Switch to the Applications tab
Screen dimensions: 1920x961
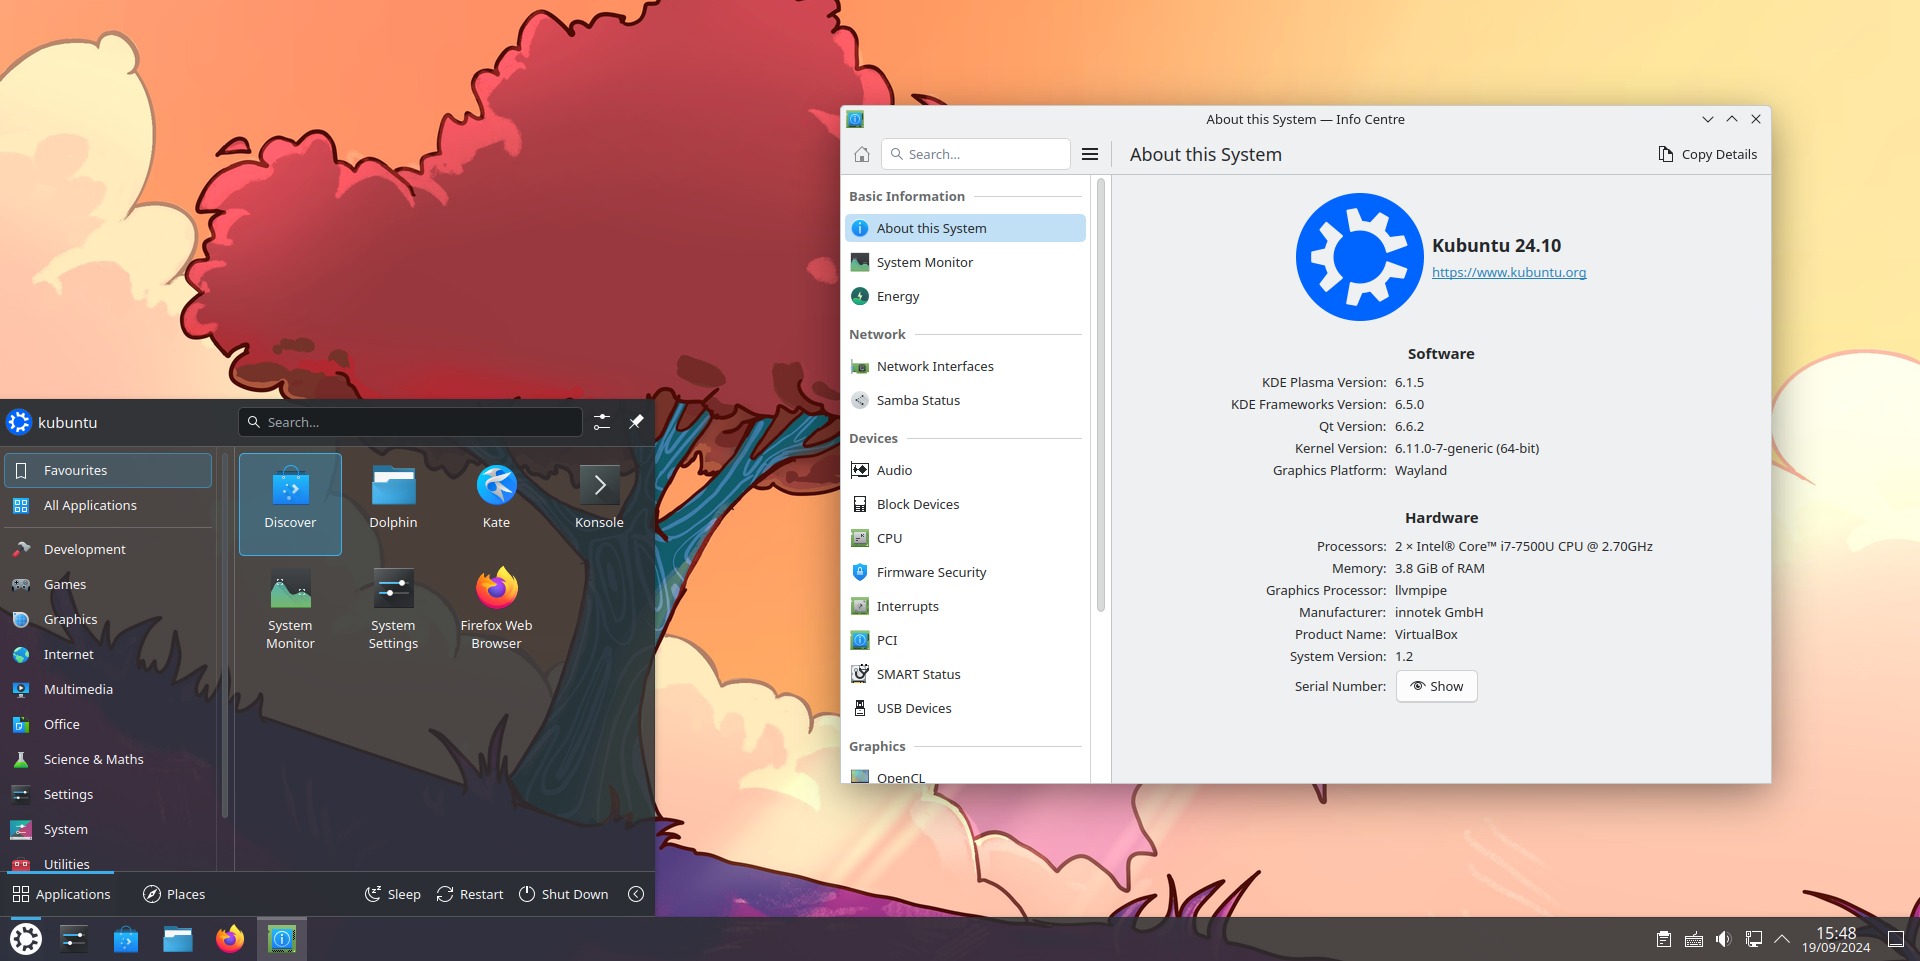[x=61, y=894]
